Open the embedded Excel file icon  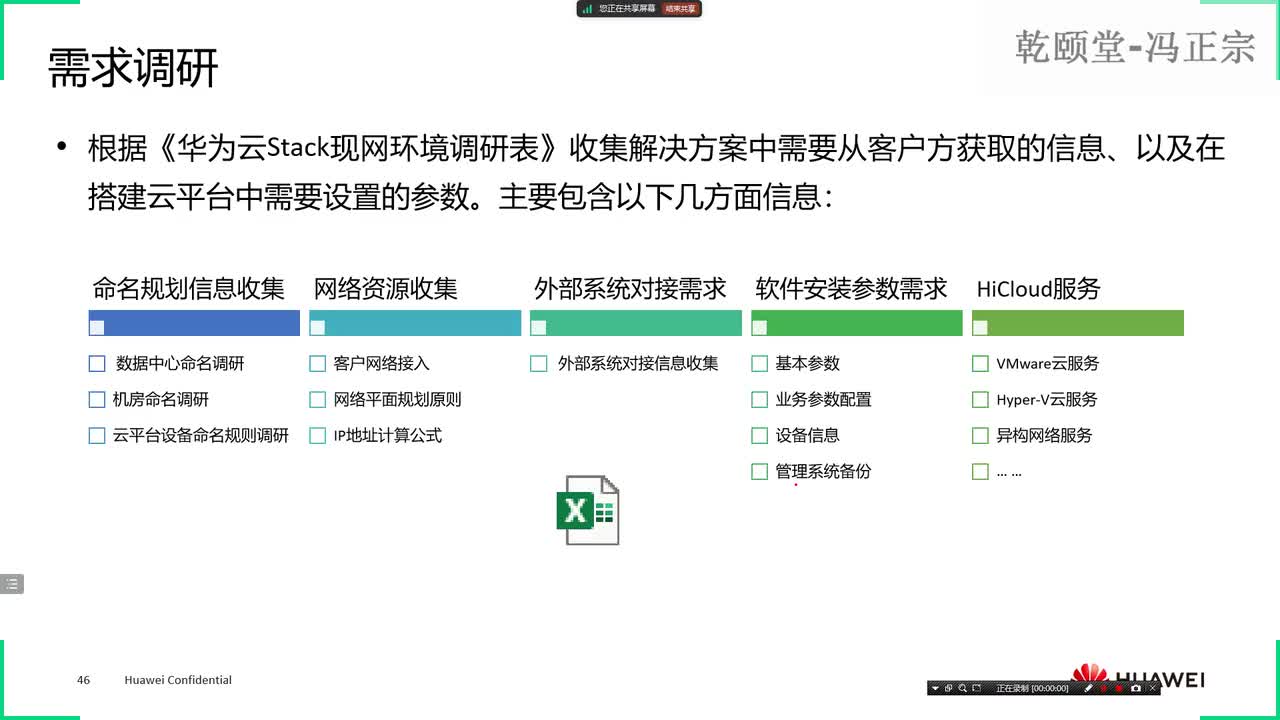pos(588,510)
